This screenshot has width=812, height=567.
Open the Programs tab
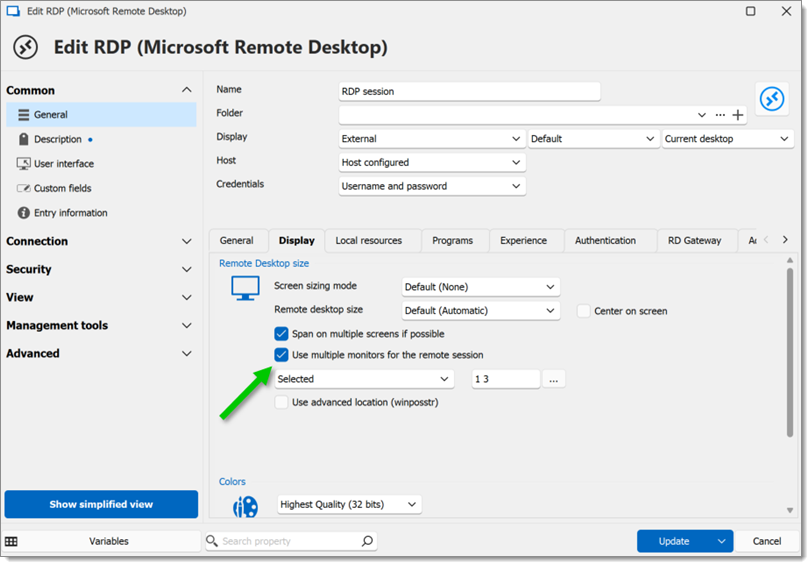[453, 241]
